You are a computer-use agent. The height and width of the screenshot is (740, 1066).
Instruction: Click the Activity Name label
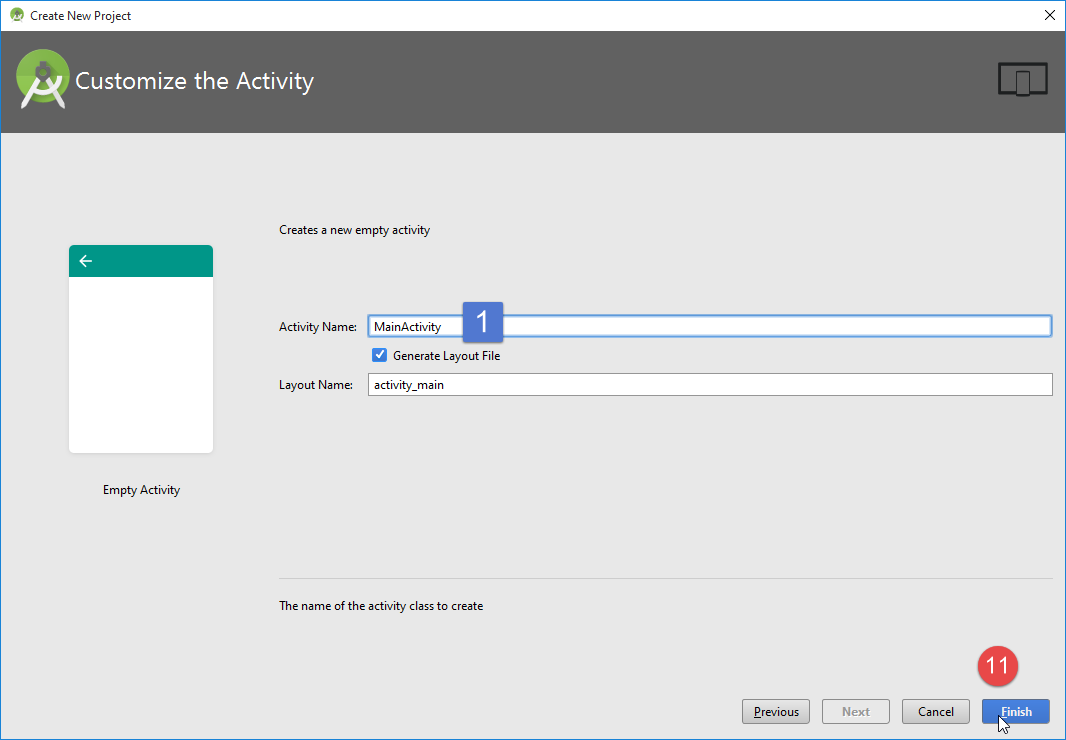[x=317, y=327]
